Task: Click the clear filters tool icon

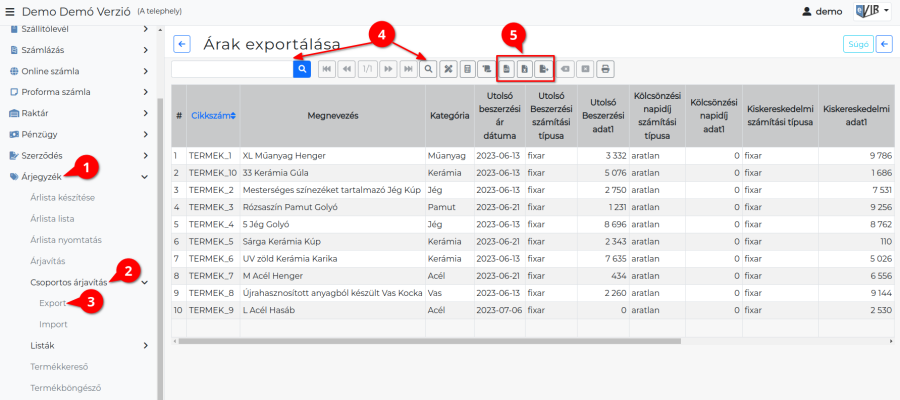Action: [x=448, y=69]
